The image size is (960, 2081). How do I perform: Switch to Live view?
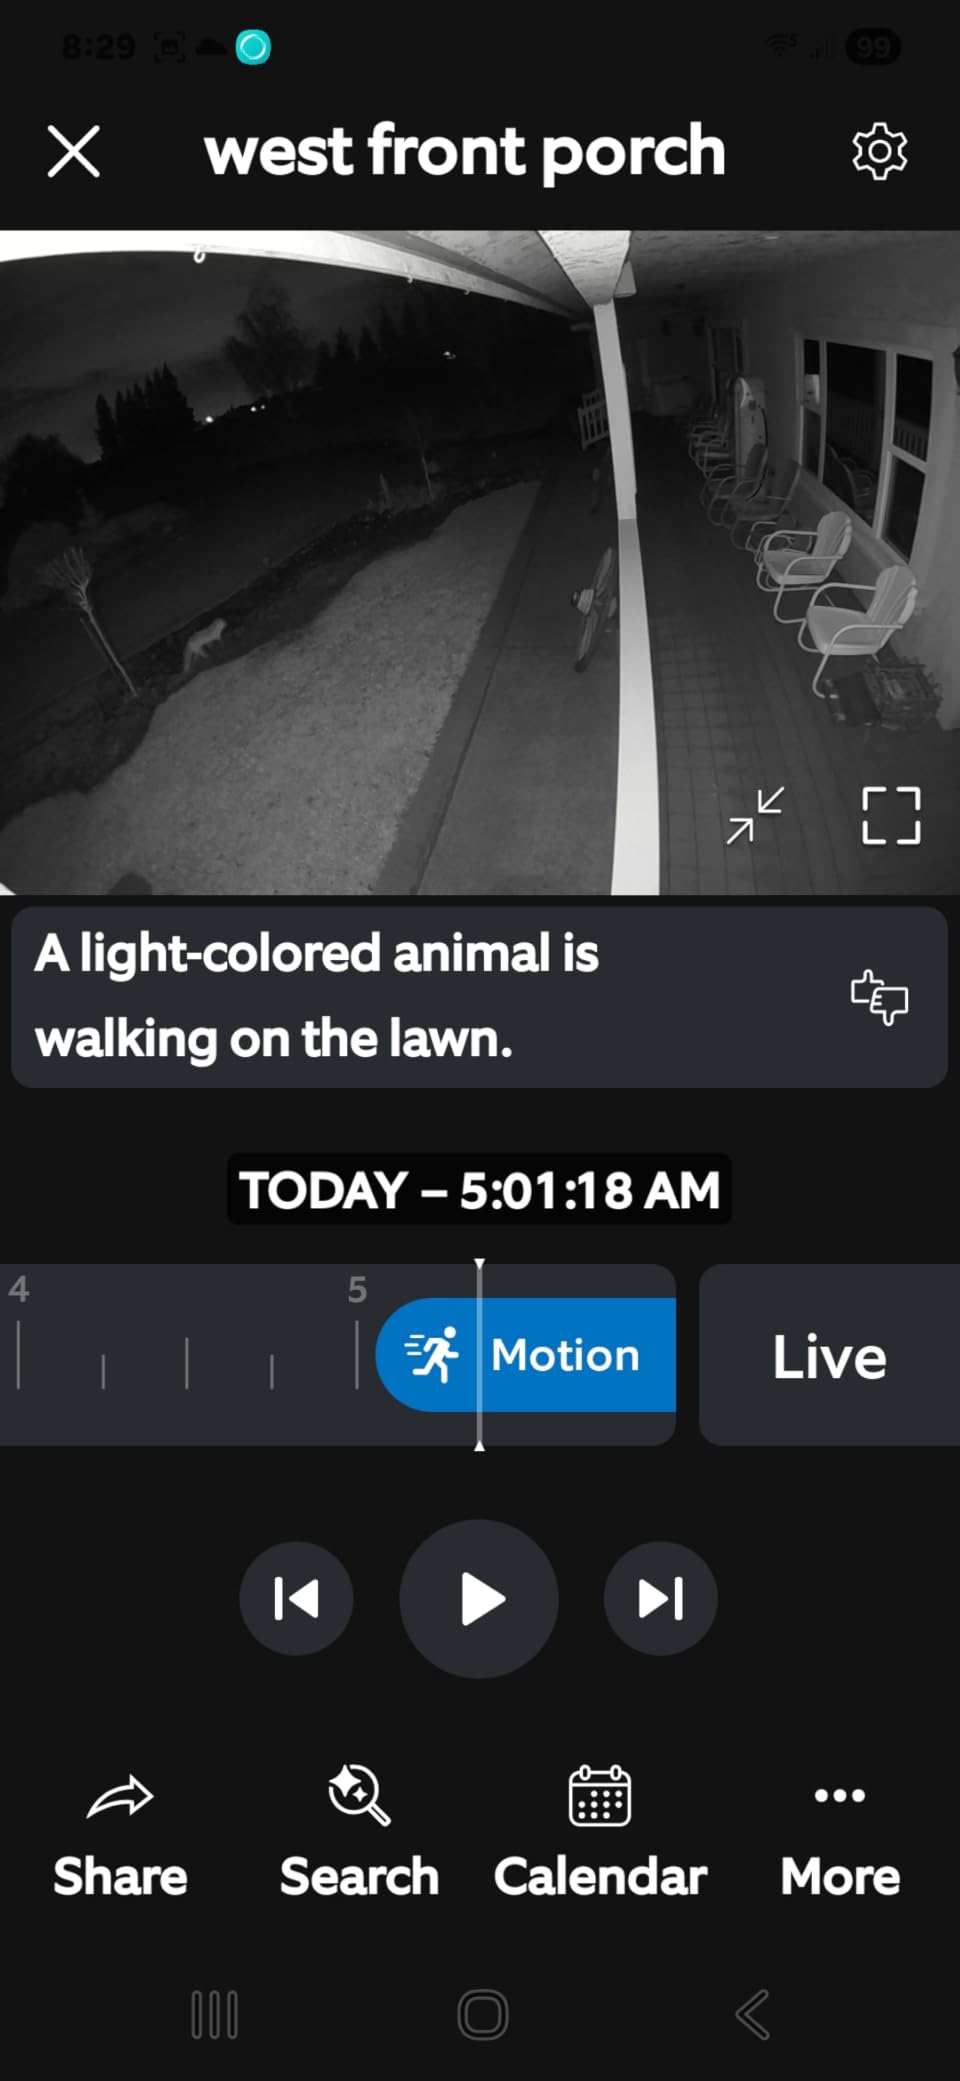829,1355
